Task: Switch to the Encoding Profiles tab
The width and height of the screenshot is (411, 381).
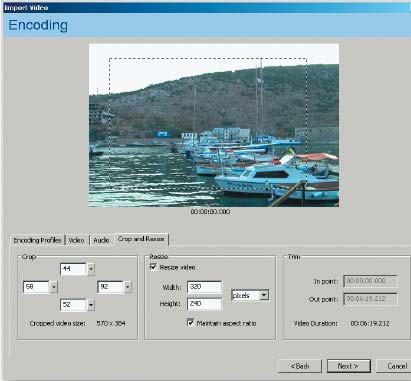Action: [37, 240]
